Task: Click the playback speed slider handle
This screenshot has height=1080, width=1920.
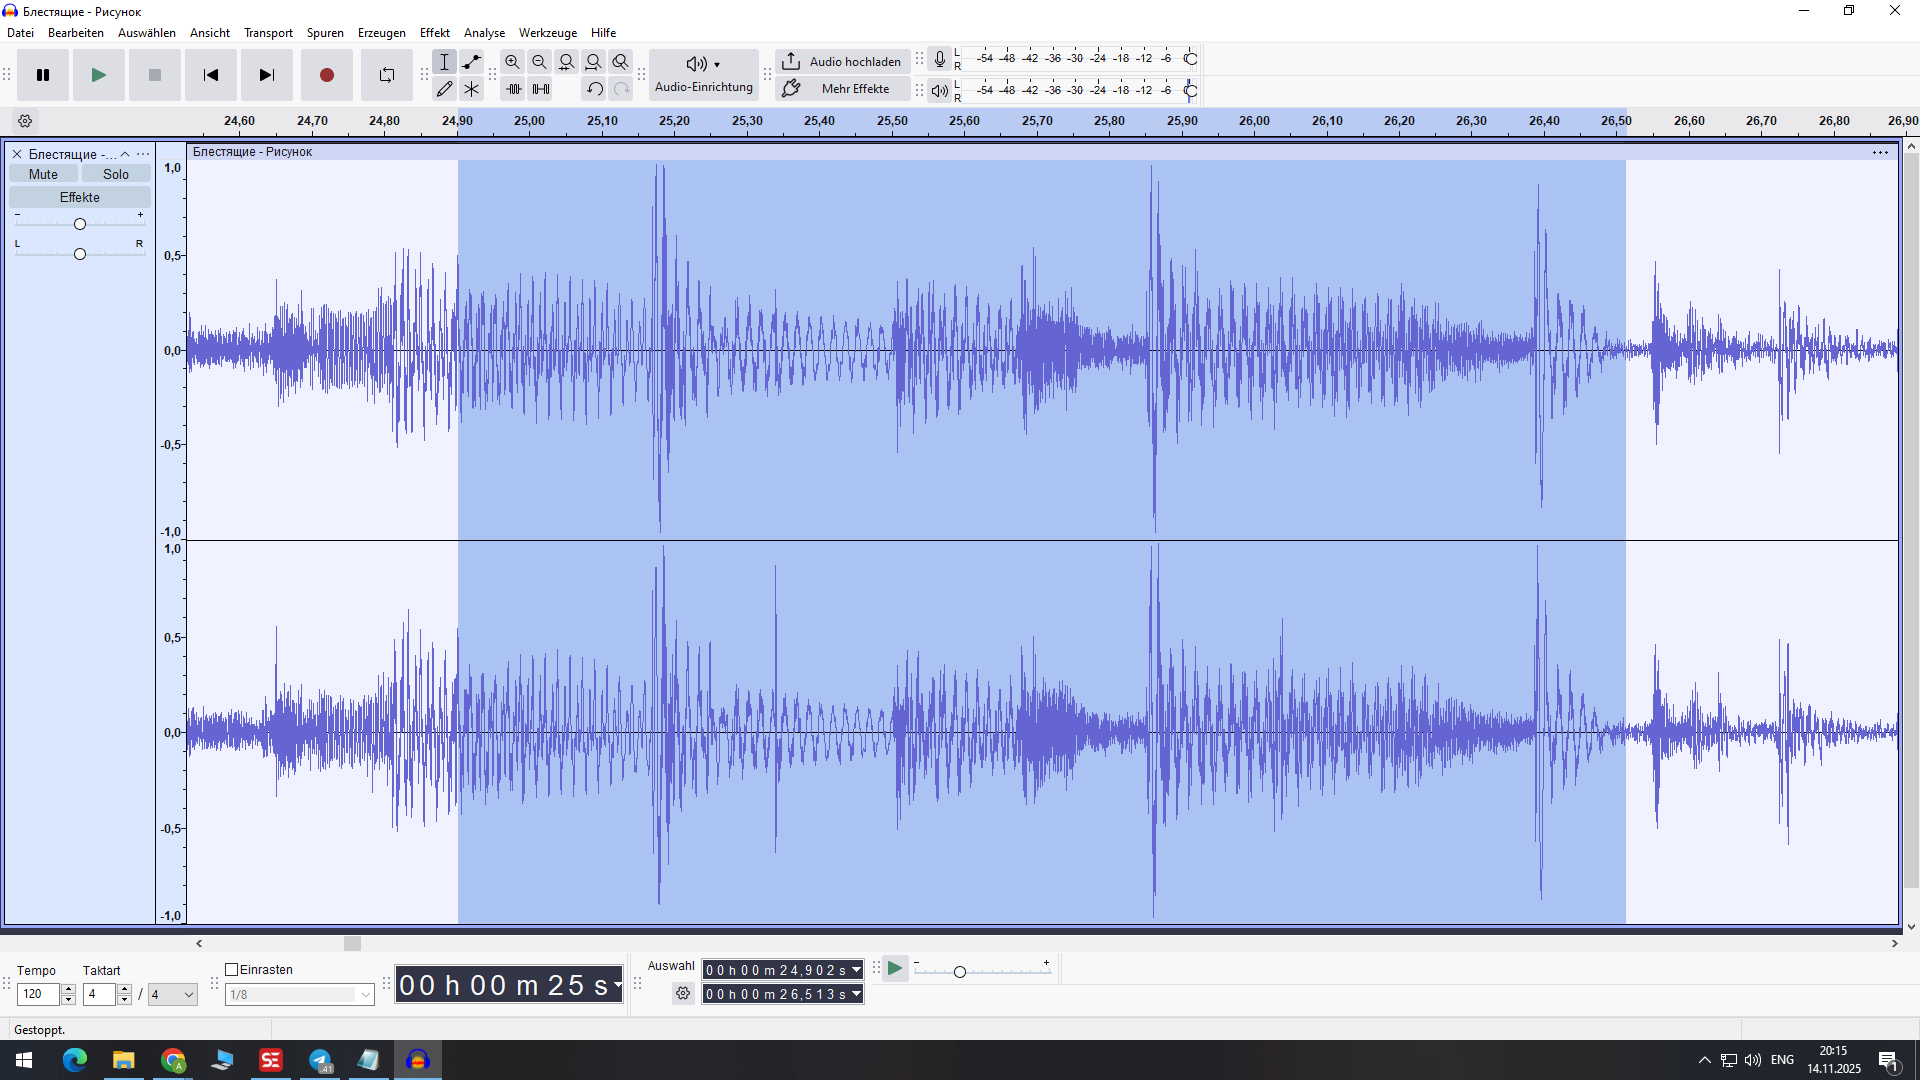Action: (x=960, y=972)
